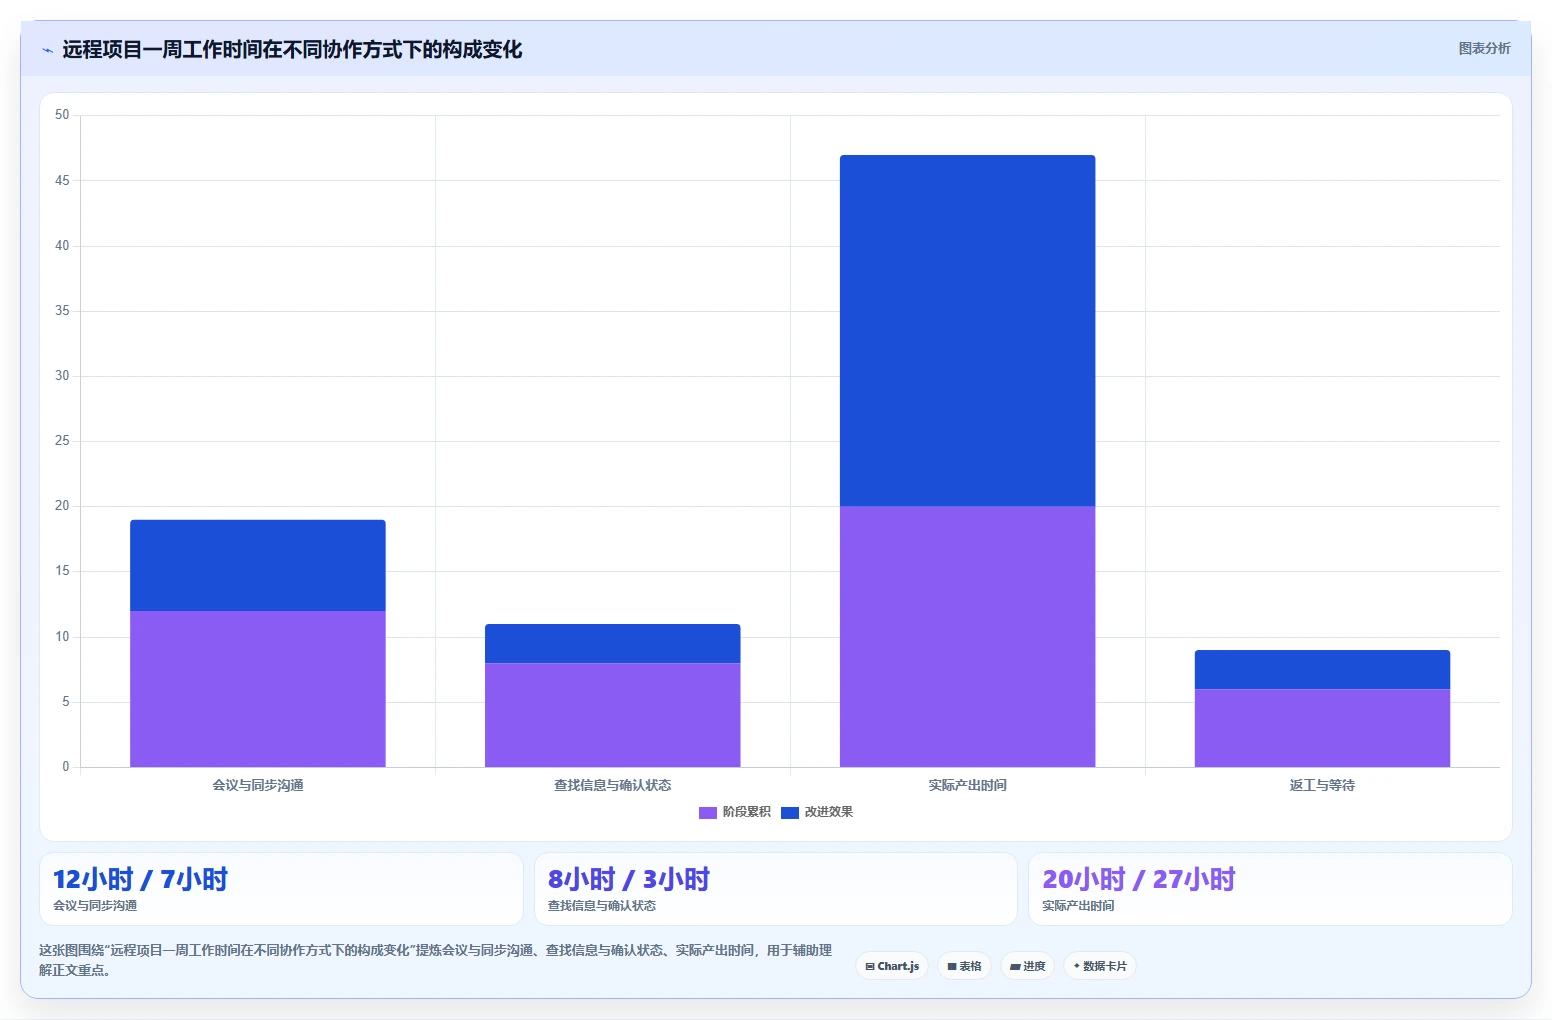The width and height of the screenshot is (1552, 1020).
Task: Click the y-axis value 25
Action: (62, 441)
